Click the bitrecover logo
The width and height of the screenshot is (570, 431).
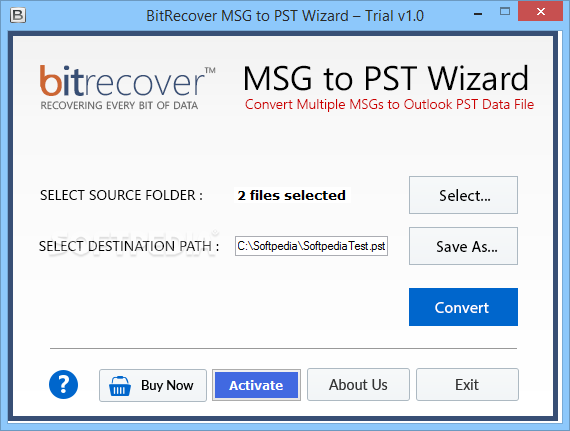click(x=127, y=87)
